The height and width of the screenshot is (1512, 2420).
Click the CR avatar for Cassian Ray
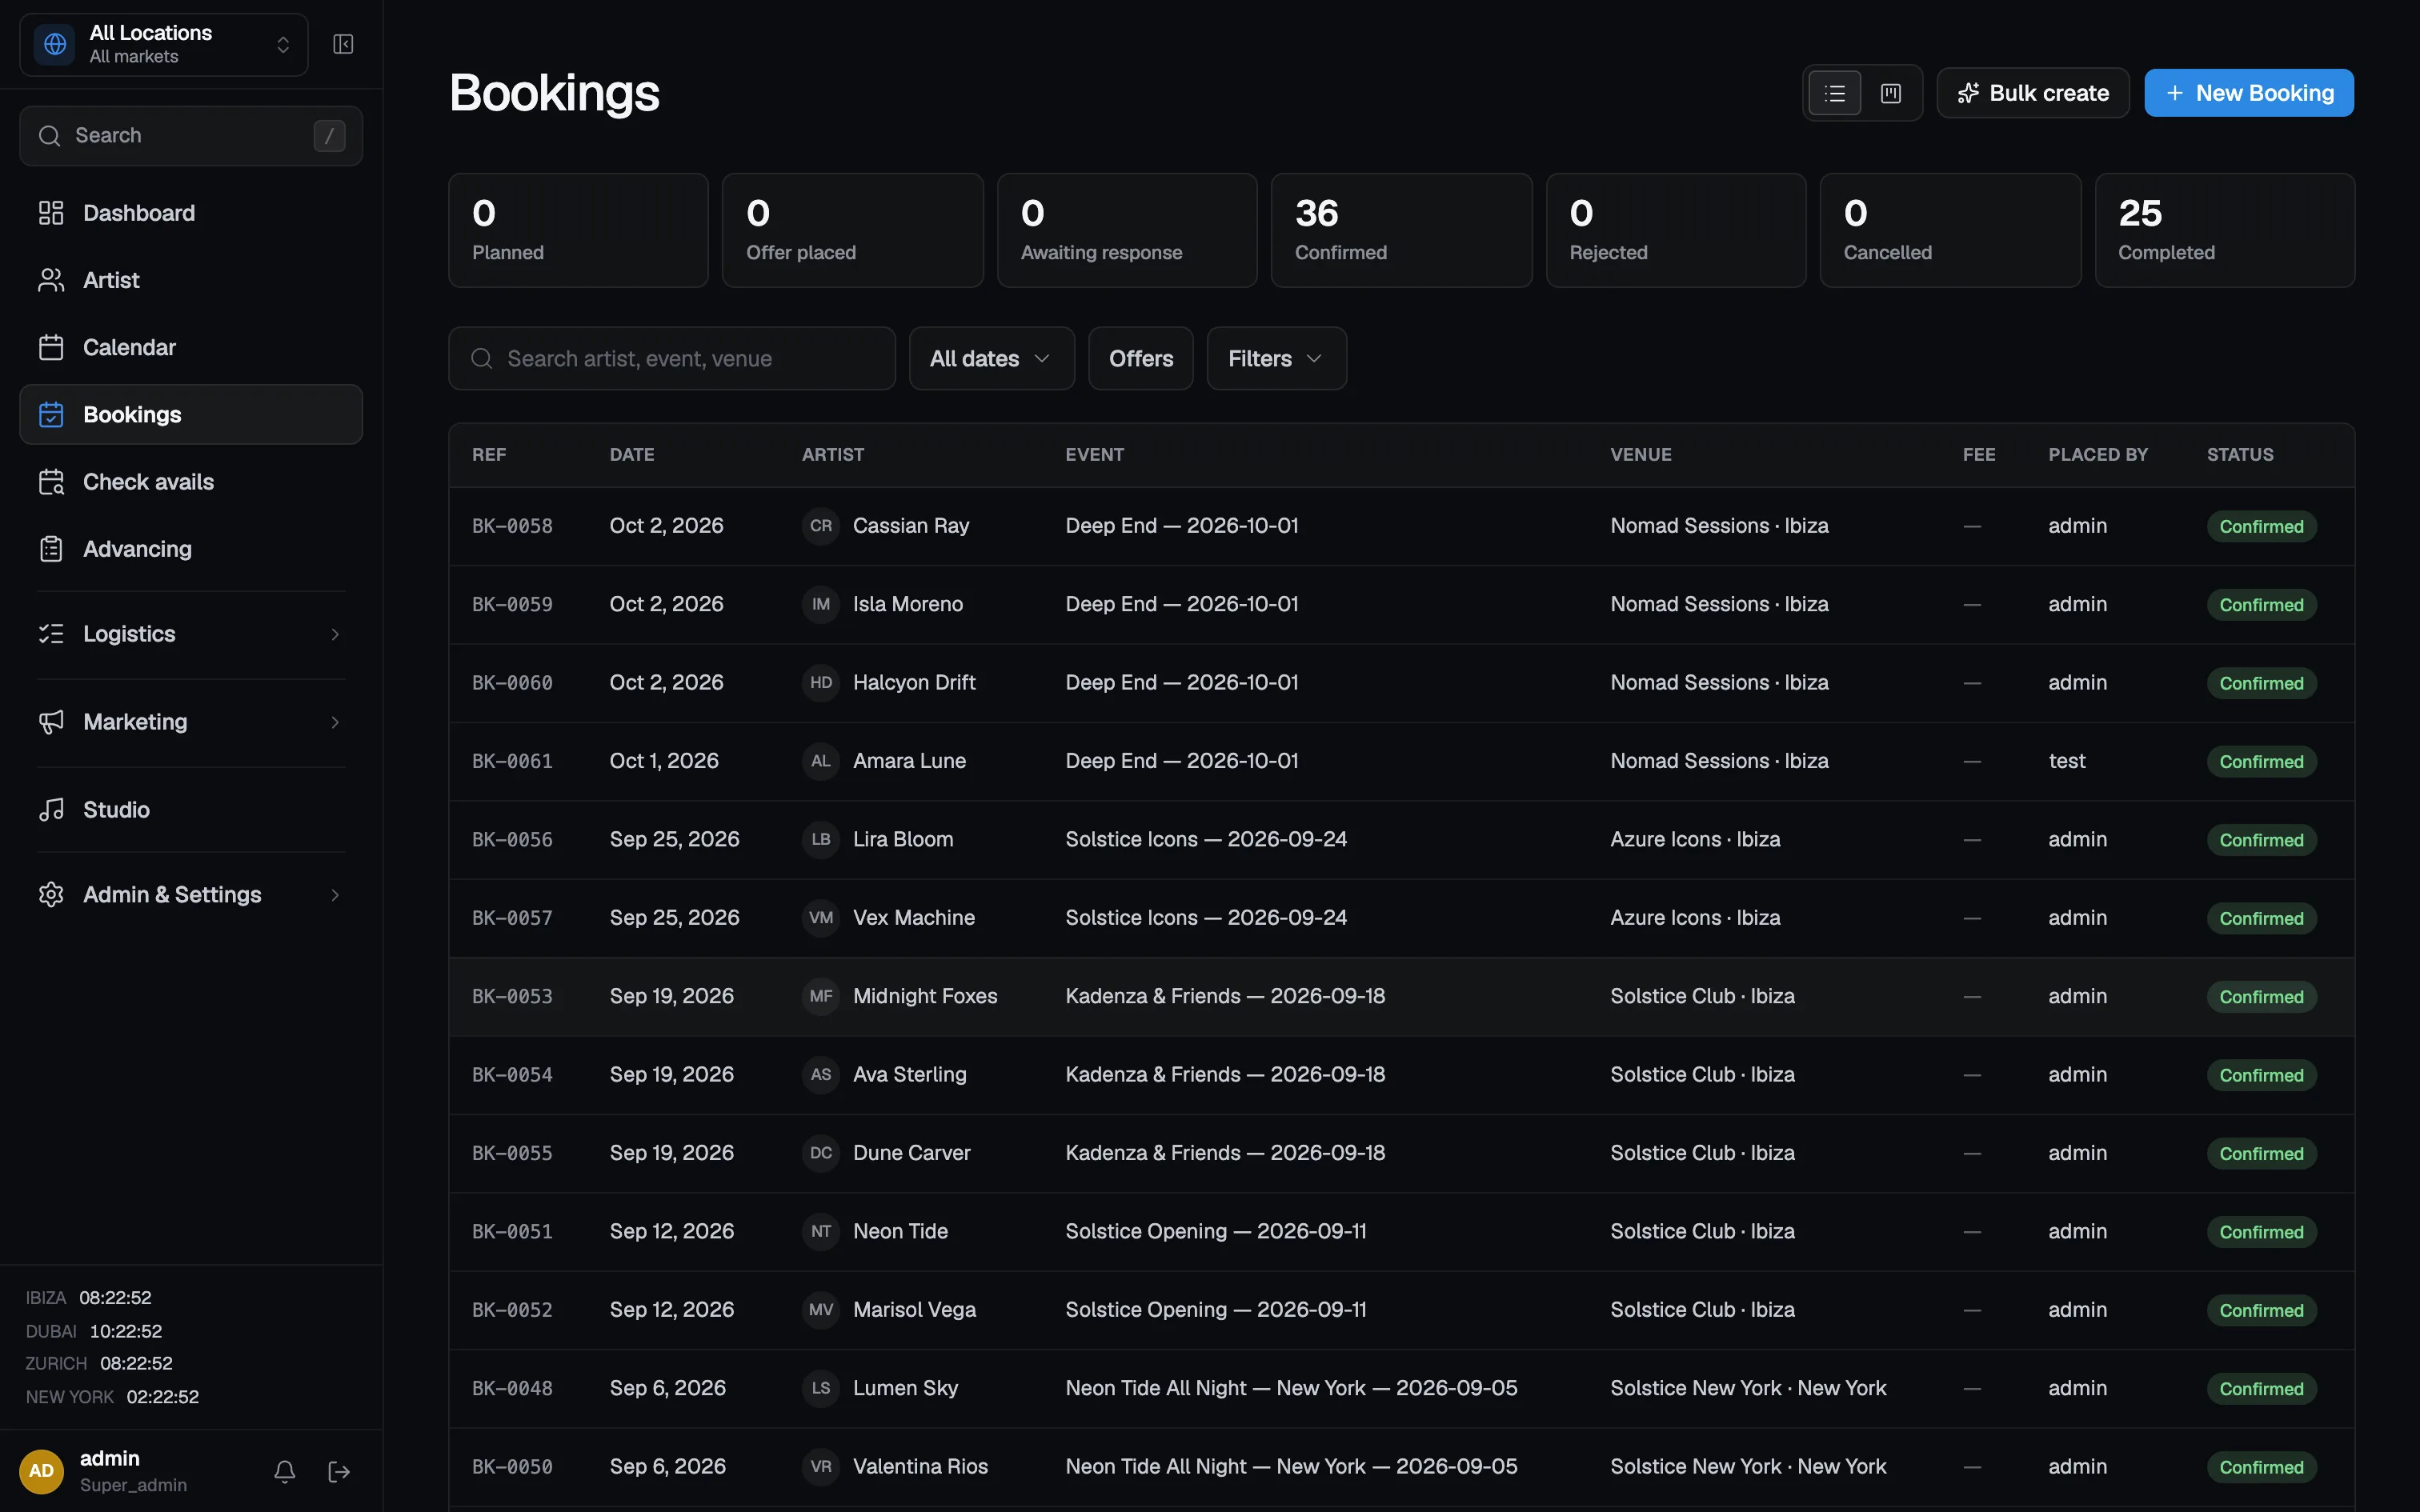coord(821,526)
